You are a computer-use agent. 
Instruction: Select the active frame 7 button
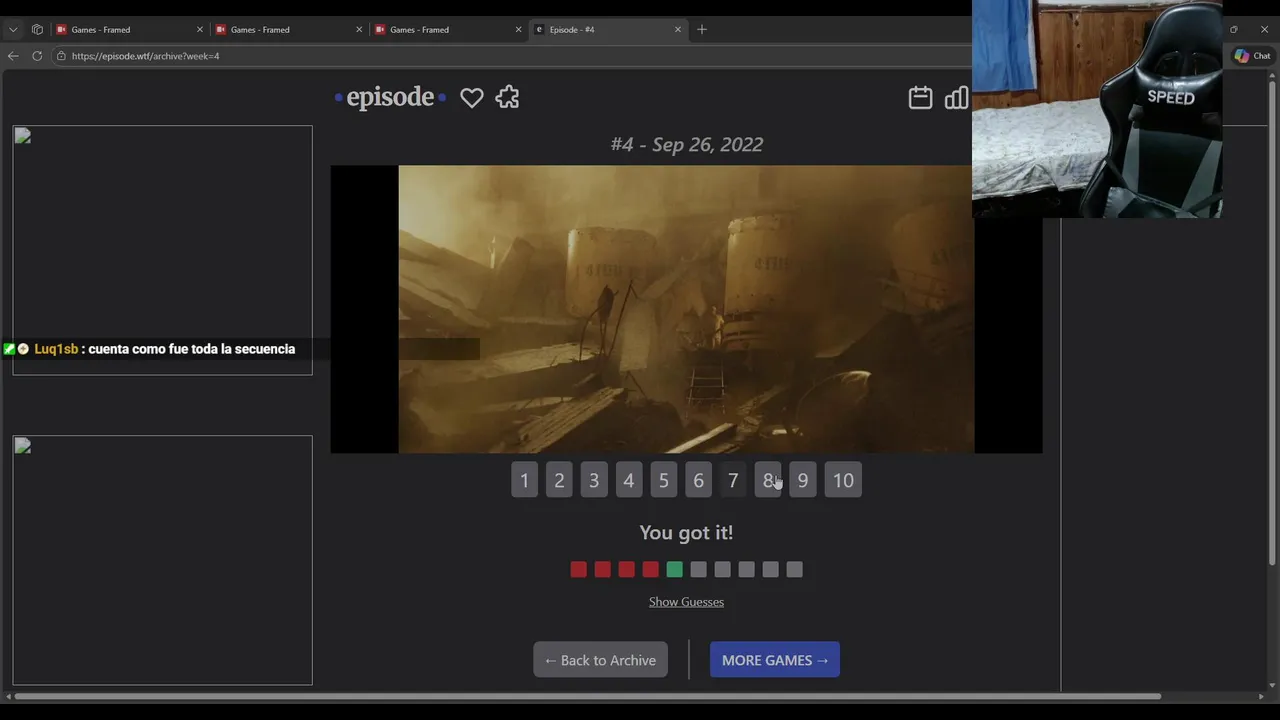733,480
